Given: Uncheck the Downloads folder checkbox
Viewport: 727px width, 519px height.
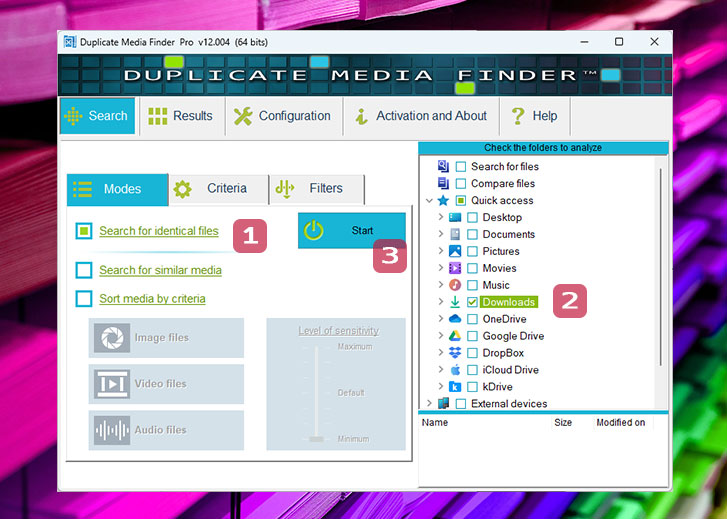Looking at the screenshot, I should 472,302.
